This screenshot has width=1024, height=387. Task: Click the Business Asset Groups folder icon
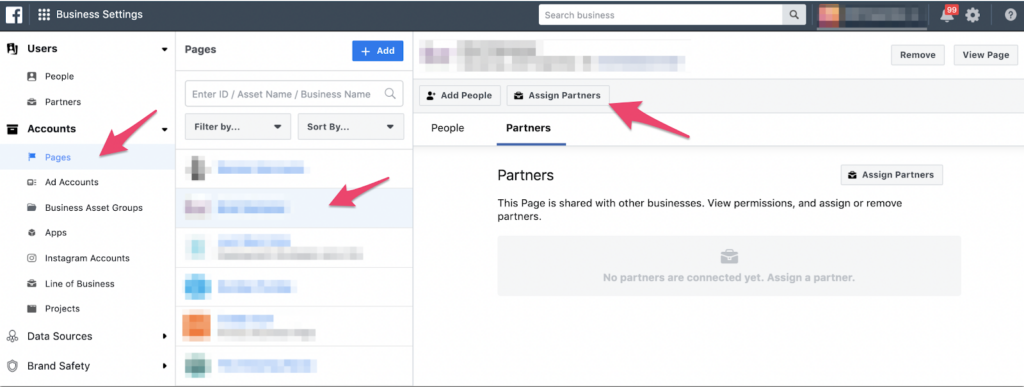(31, 208)
